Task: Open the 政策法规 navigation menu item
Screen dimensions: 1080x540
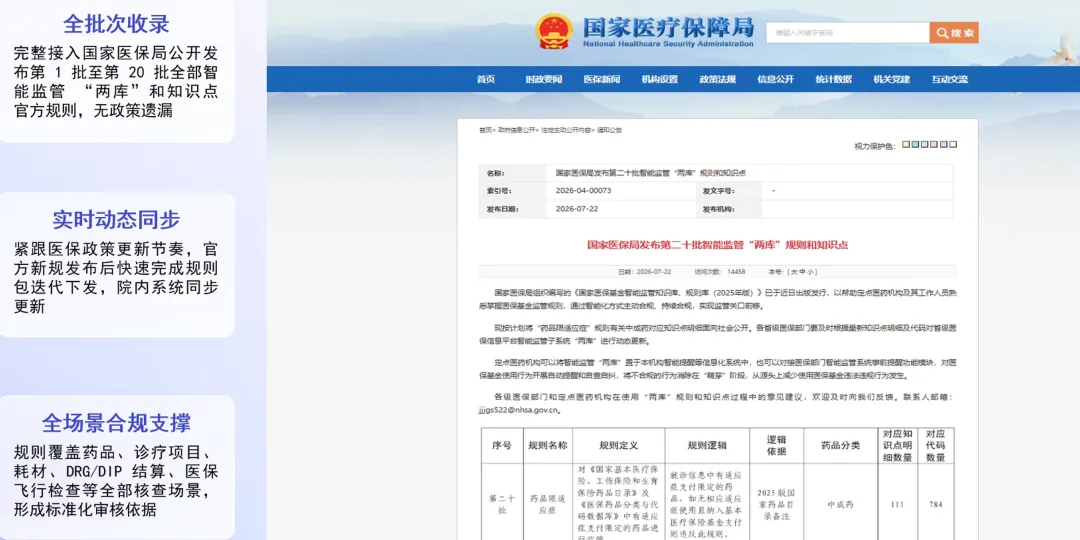Action: click(x=718, y=79)
